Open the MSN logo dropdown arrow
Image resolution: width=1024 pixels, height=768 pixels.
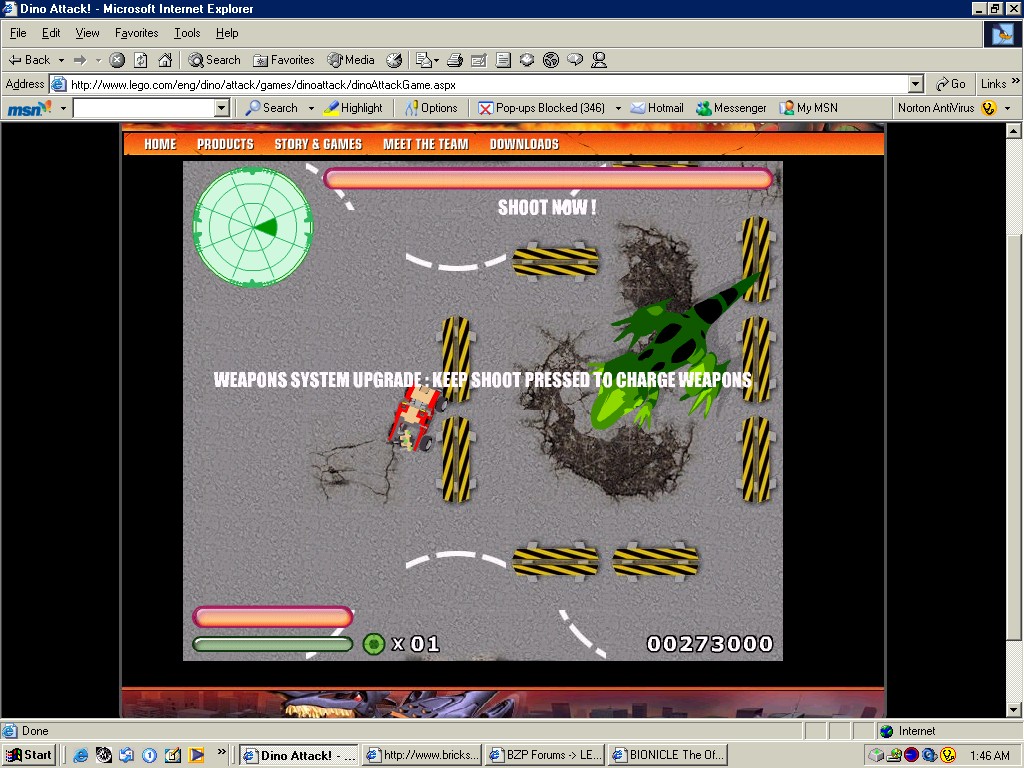[x=63, y=108]
